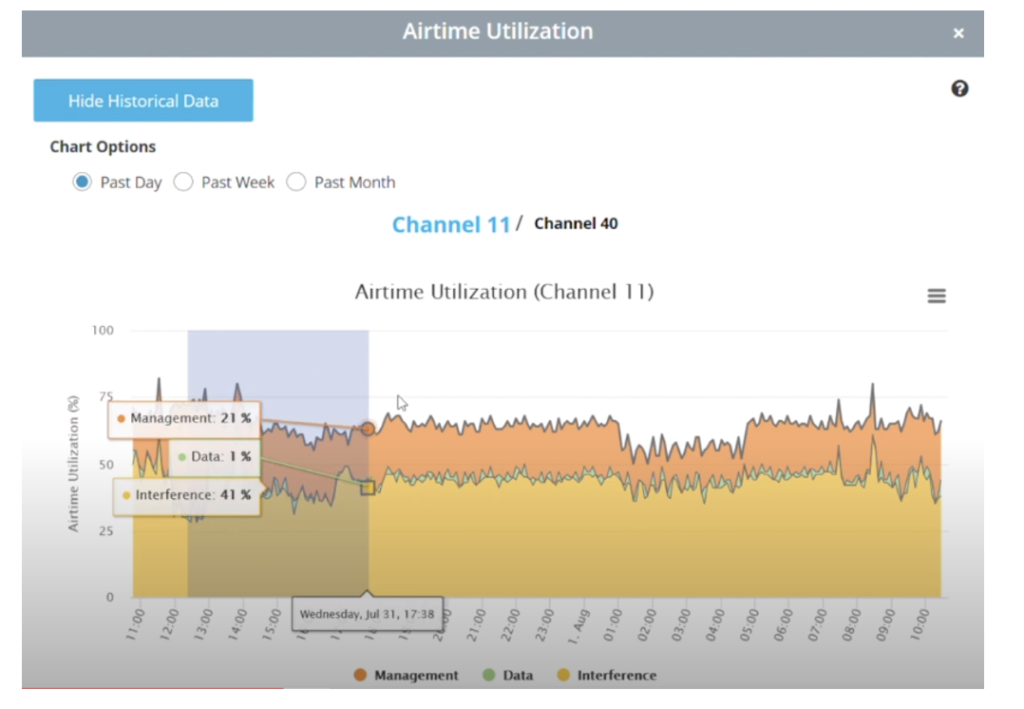Click the Interference 41 % tooltip label
This screenshot has height=709, width=1024.
coord(186,494)
